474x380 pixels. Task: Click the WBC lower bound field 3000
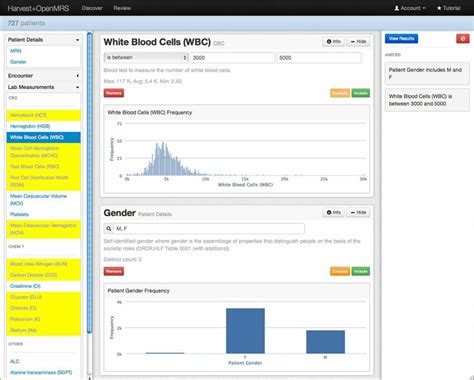point(232,58)
